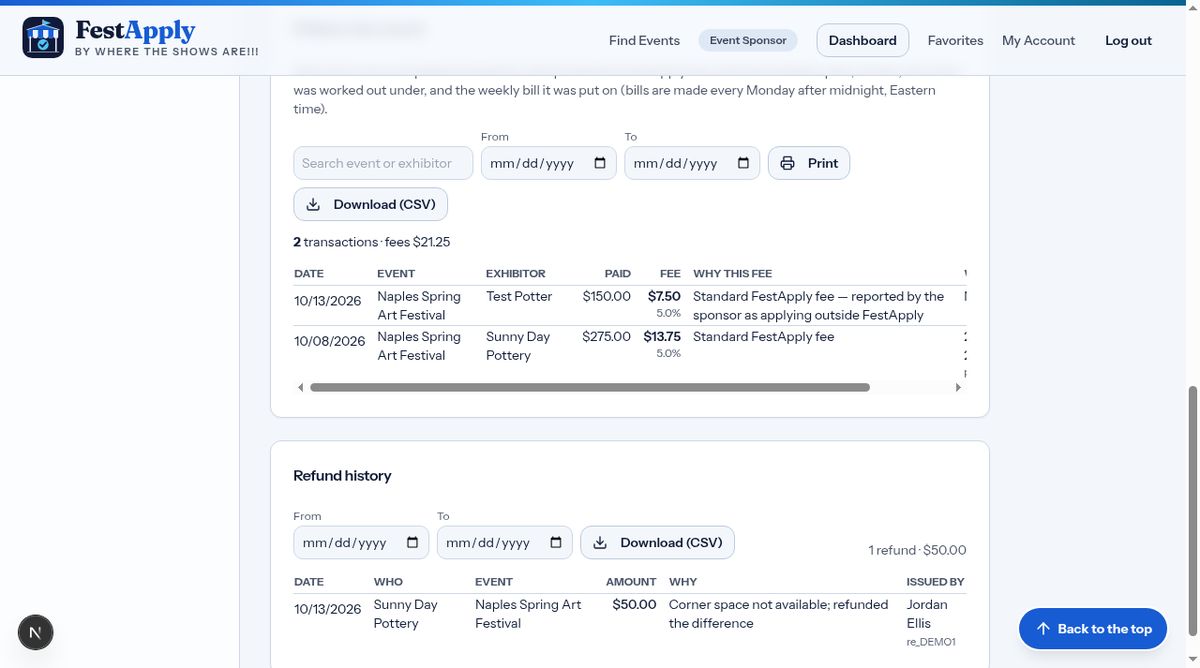Download the refund history CSV
This screenshot has height=668, width=1200.
coord(658,543)
